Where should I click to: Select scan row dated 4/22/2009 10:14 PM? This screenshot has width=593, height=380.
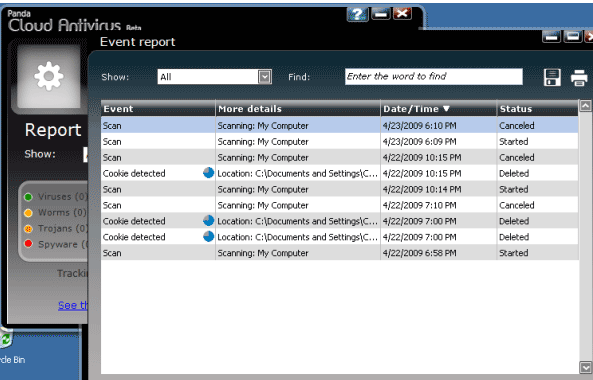click(340, 189)
